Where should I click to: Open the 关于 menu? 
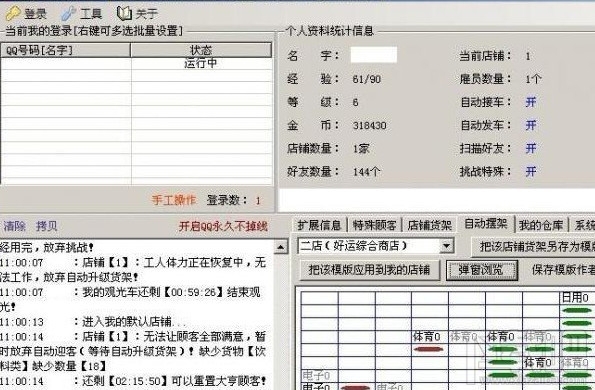(146, 14)
